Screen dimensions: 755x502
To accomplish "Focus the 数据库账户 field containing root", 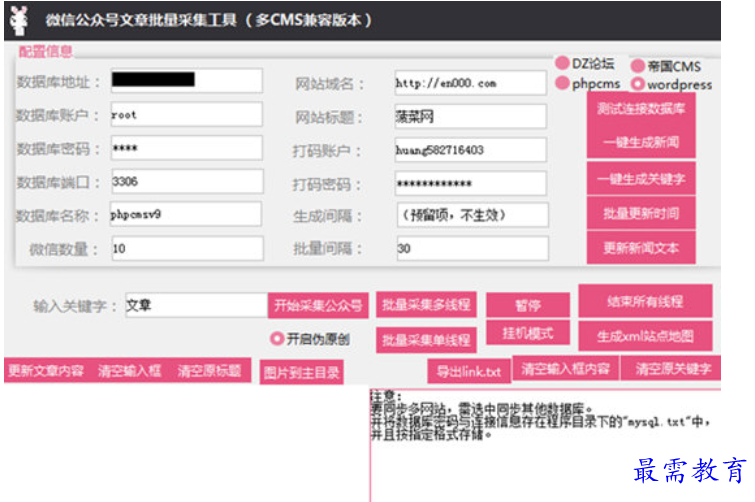I will point(187,115).
